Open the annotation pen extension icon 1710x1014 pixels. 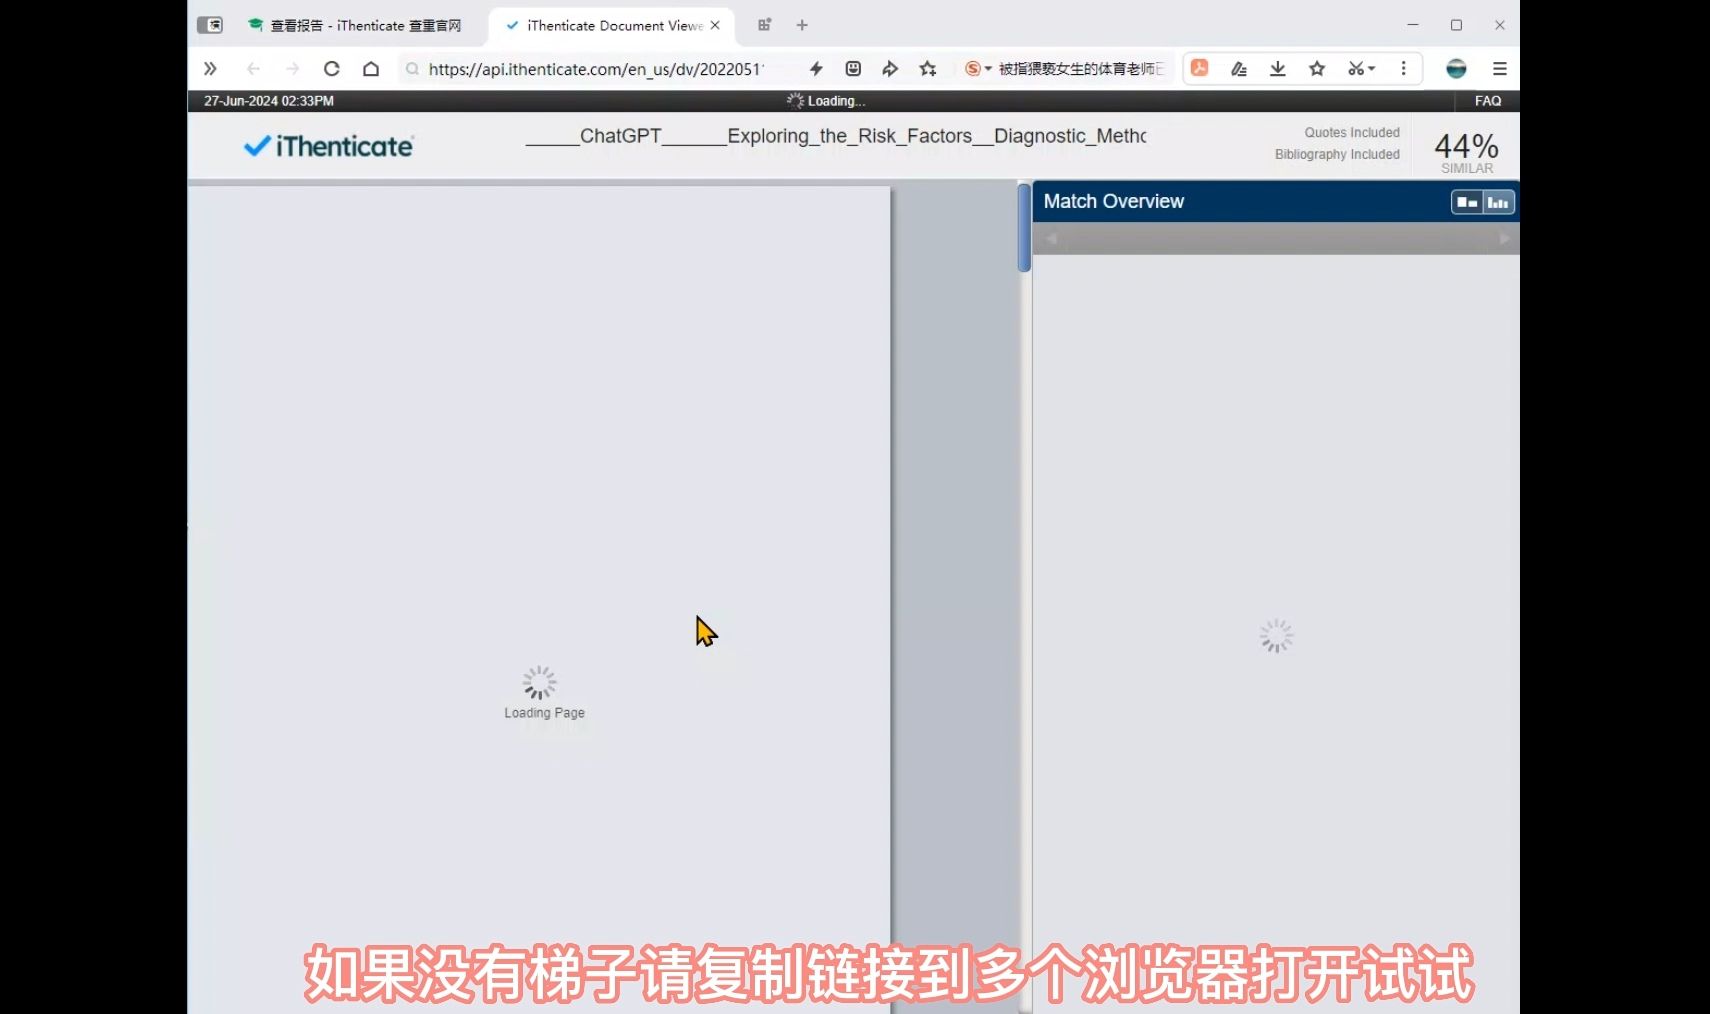click(x=1239, y=69)
